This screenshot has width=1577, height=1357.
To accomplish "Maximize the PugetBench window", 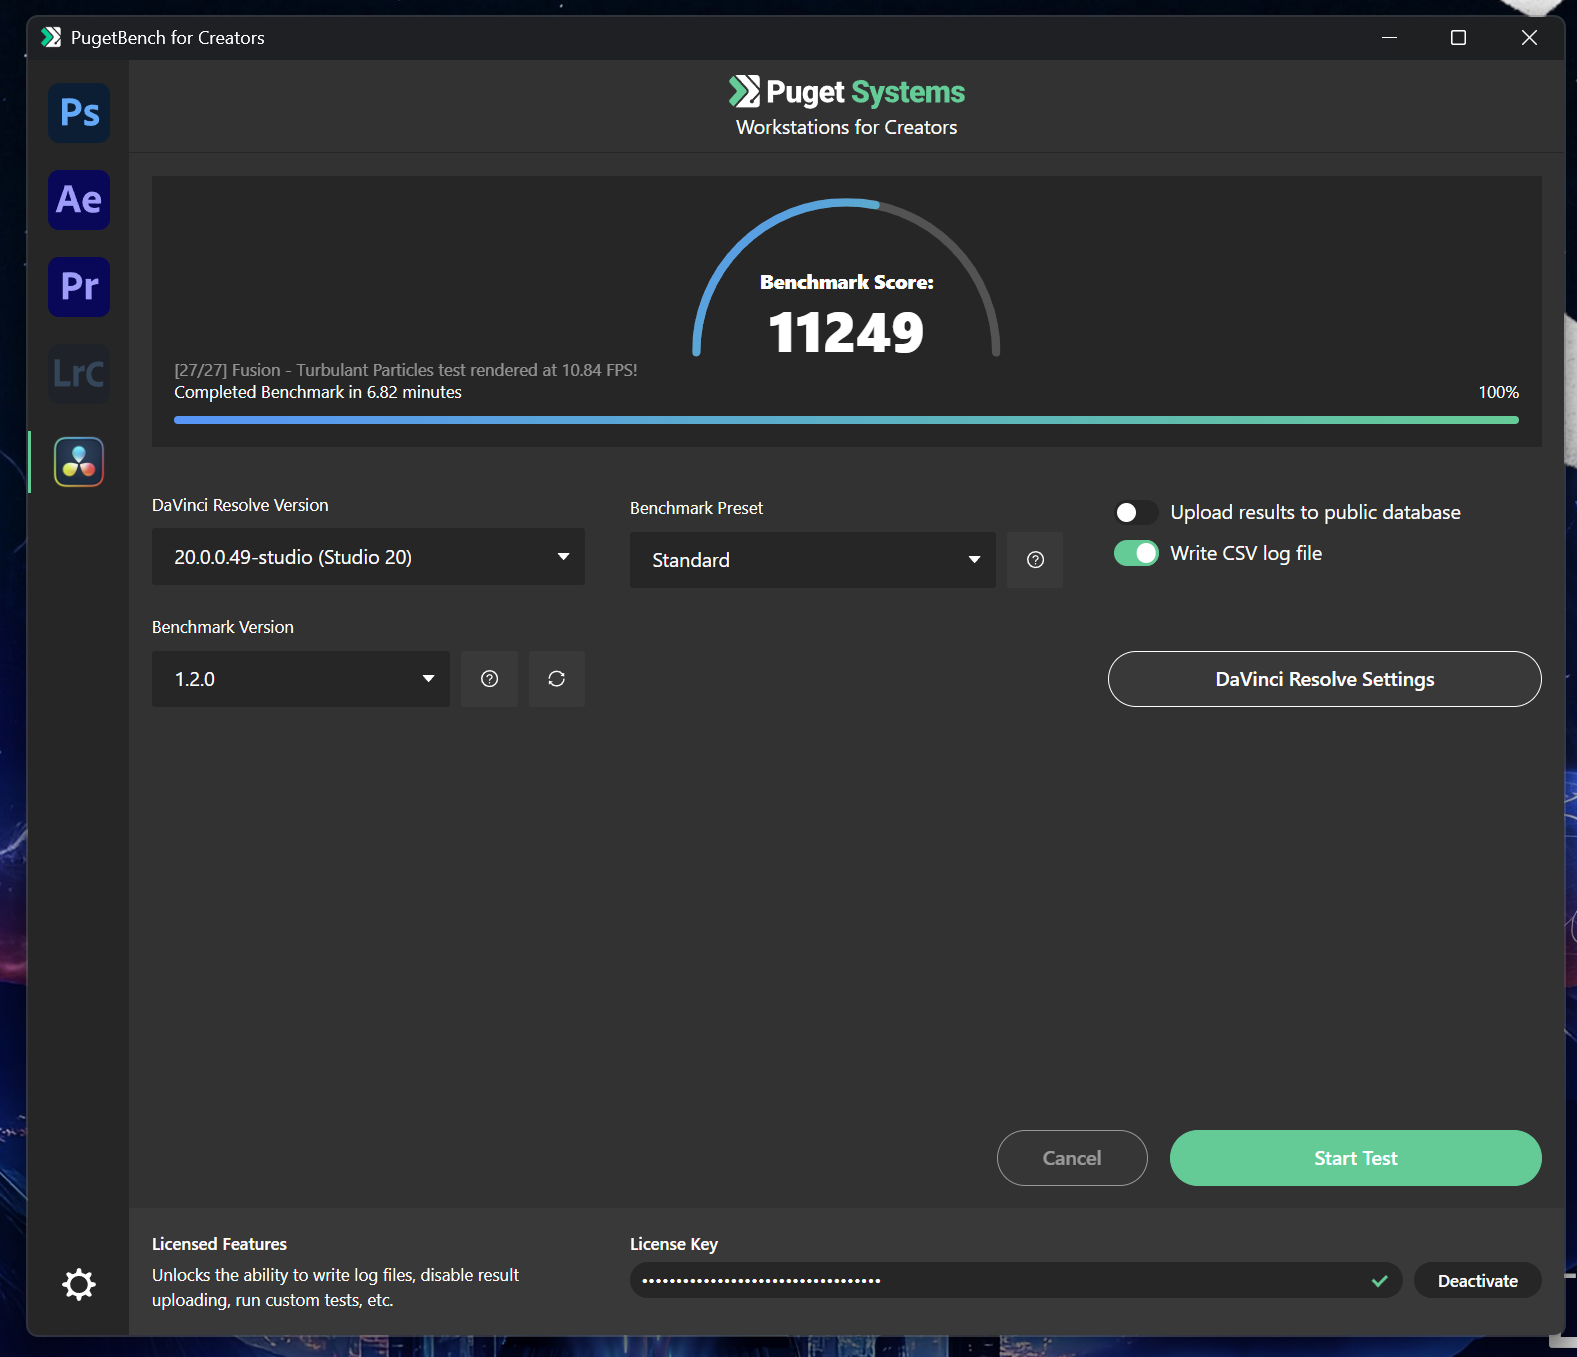I will [x=1458, y=38].
